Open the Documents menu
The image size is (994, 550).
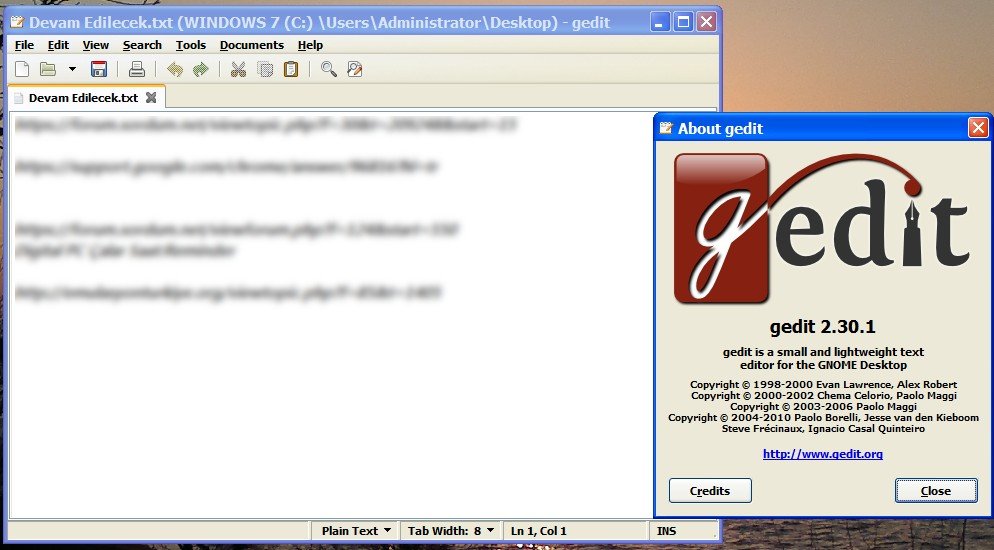(x=252, y=45)
